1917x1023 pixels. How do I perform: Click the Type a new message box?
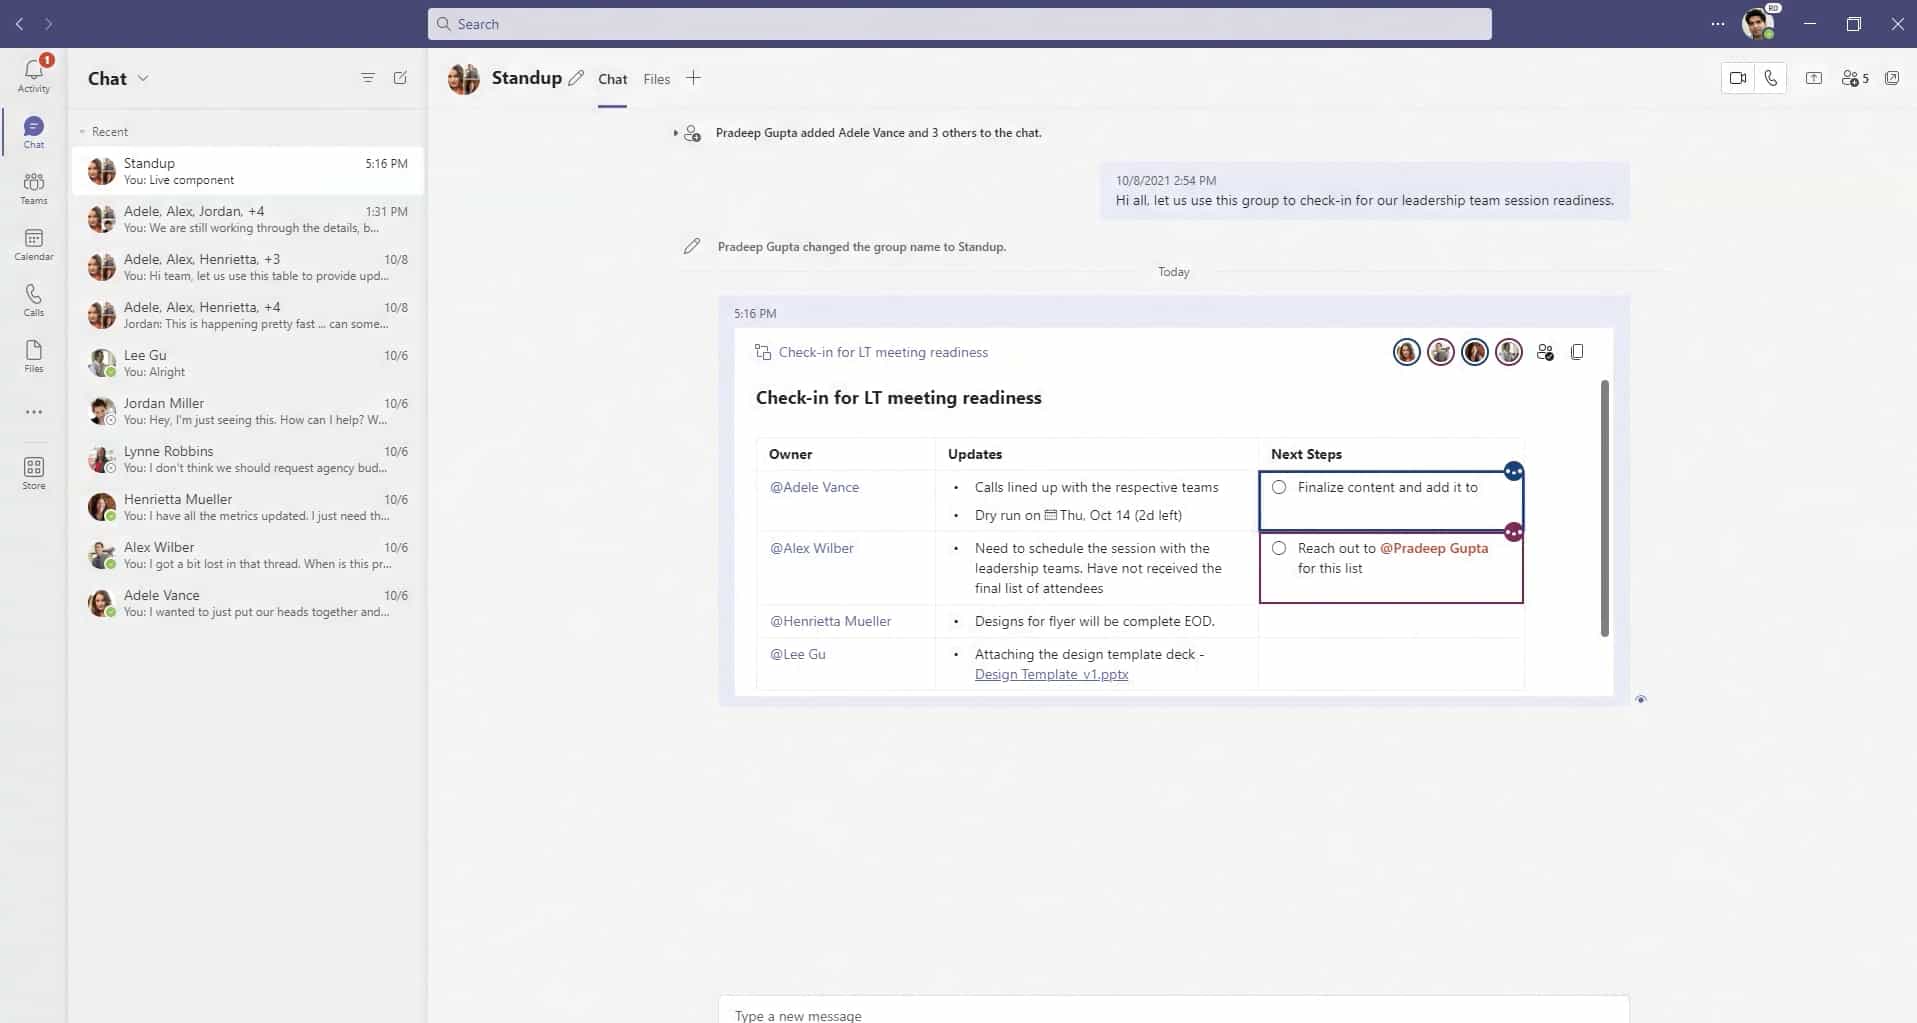pos(1174,1010)
